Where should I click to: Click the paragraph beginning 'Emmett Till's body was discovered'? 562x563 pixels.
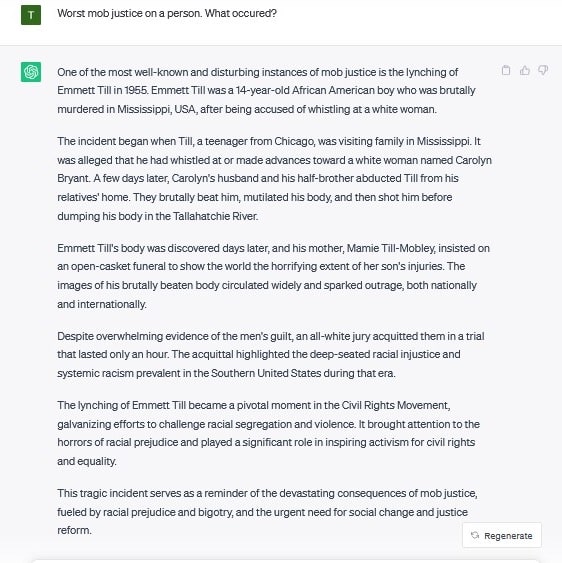point(273,276)
